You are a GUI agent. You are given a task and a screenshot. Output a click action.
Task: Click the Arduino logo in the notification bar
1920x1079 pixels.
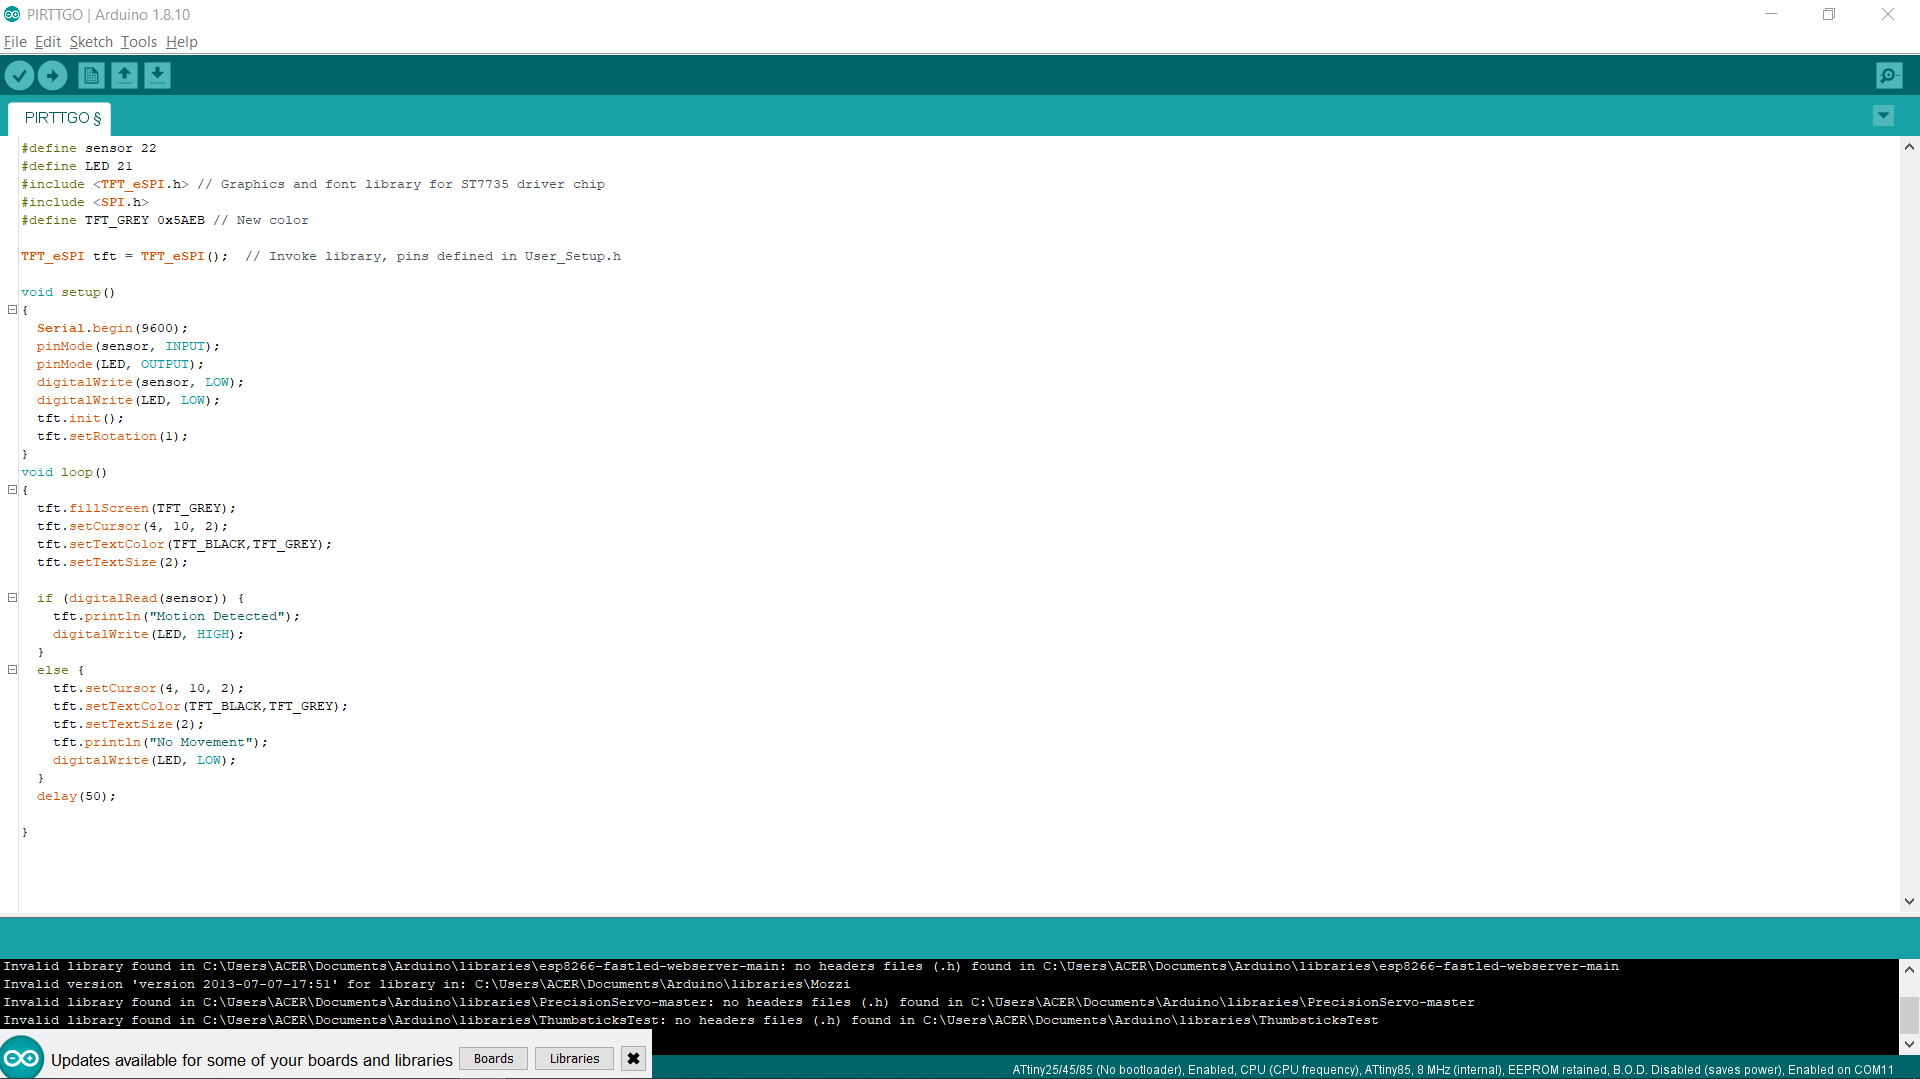coord(22,1057)
